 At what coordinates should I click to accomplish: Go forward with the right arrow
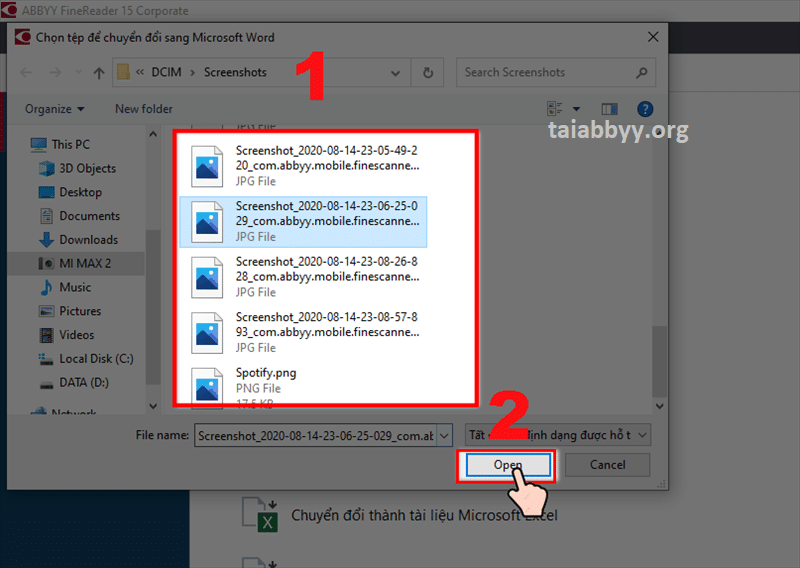(55, 72)
